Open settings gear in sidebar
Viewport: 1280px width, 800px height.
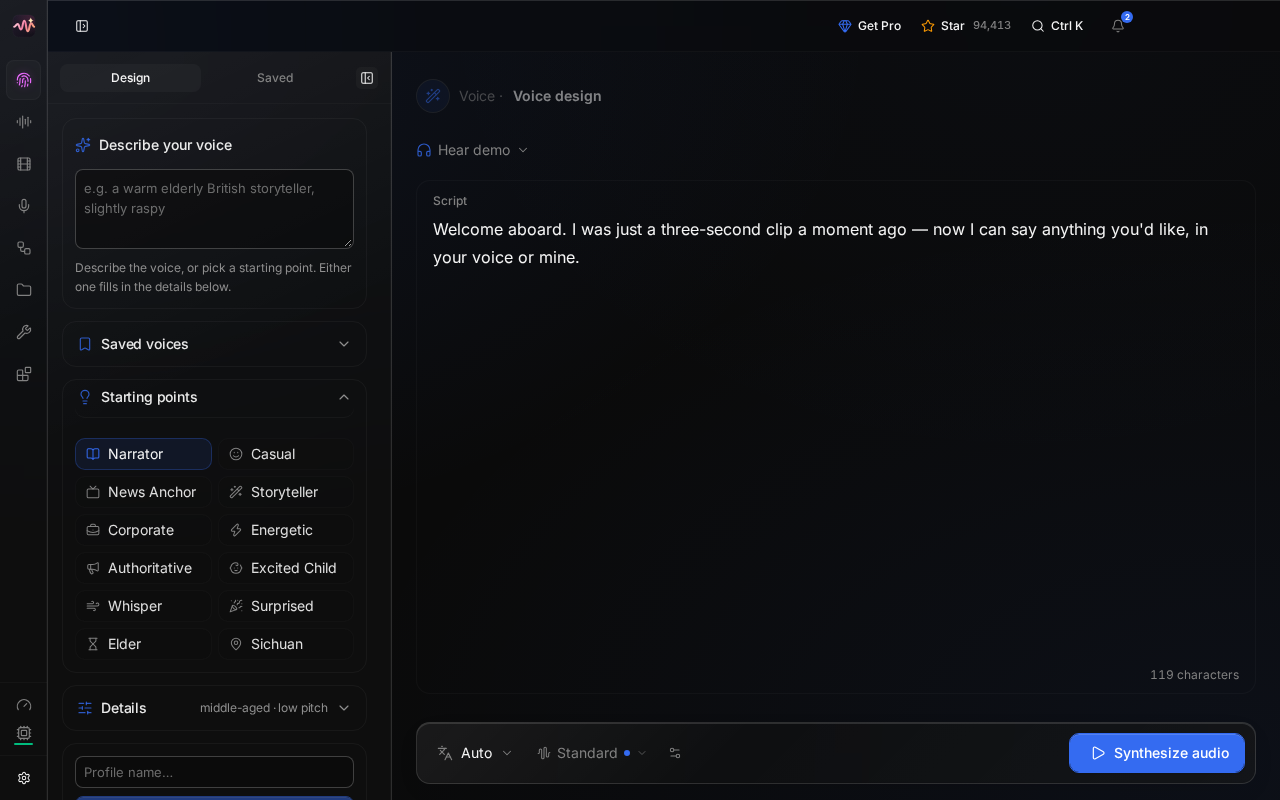(x=24, y=778)
